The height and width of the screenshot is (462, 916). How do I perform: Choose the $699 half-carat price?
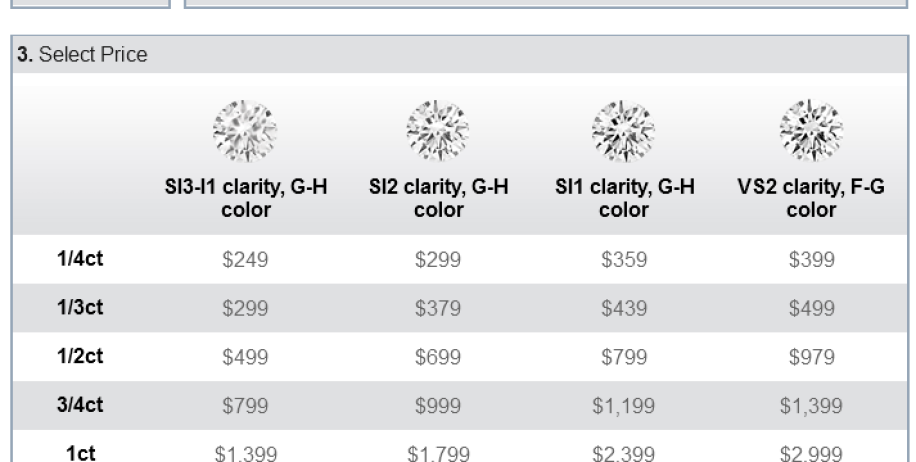point(438,357)
